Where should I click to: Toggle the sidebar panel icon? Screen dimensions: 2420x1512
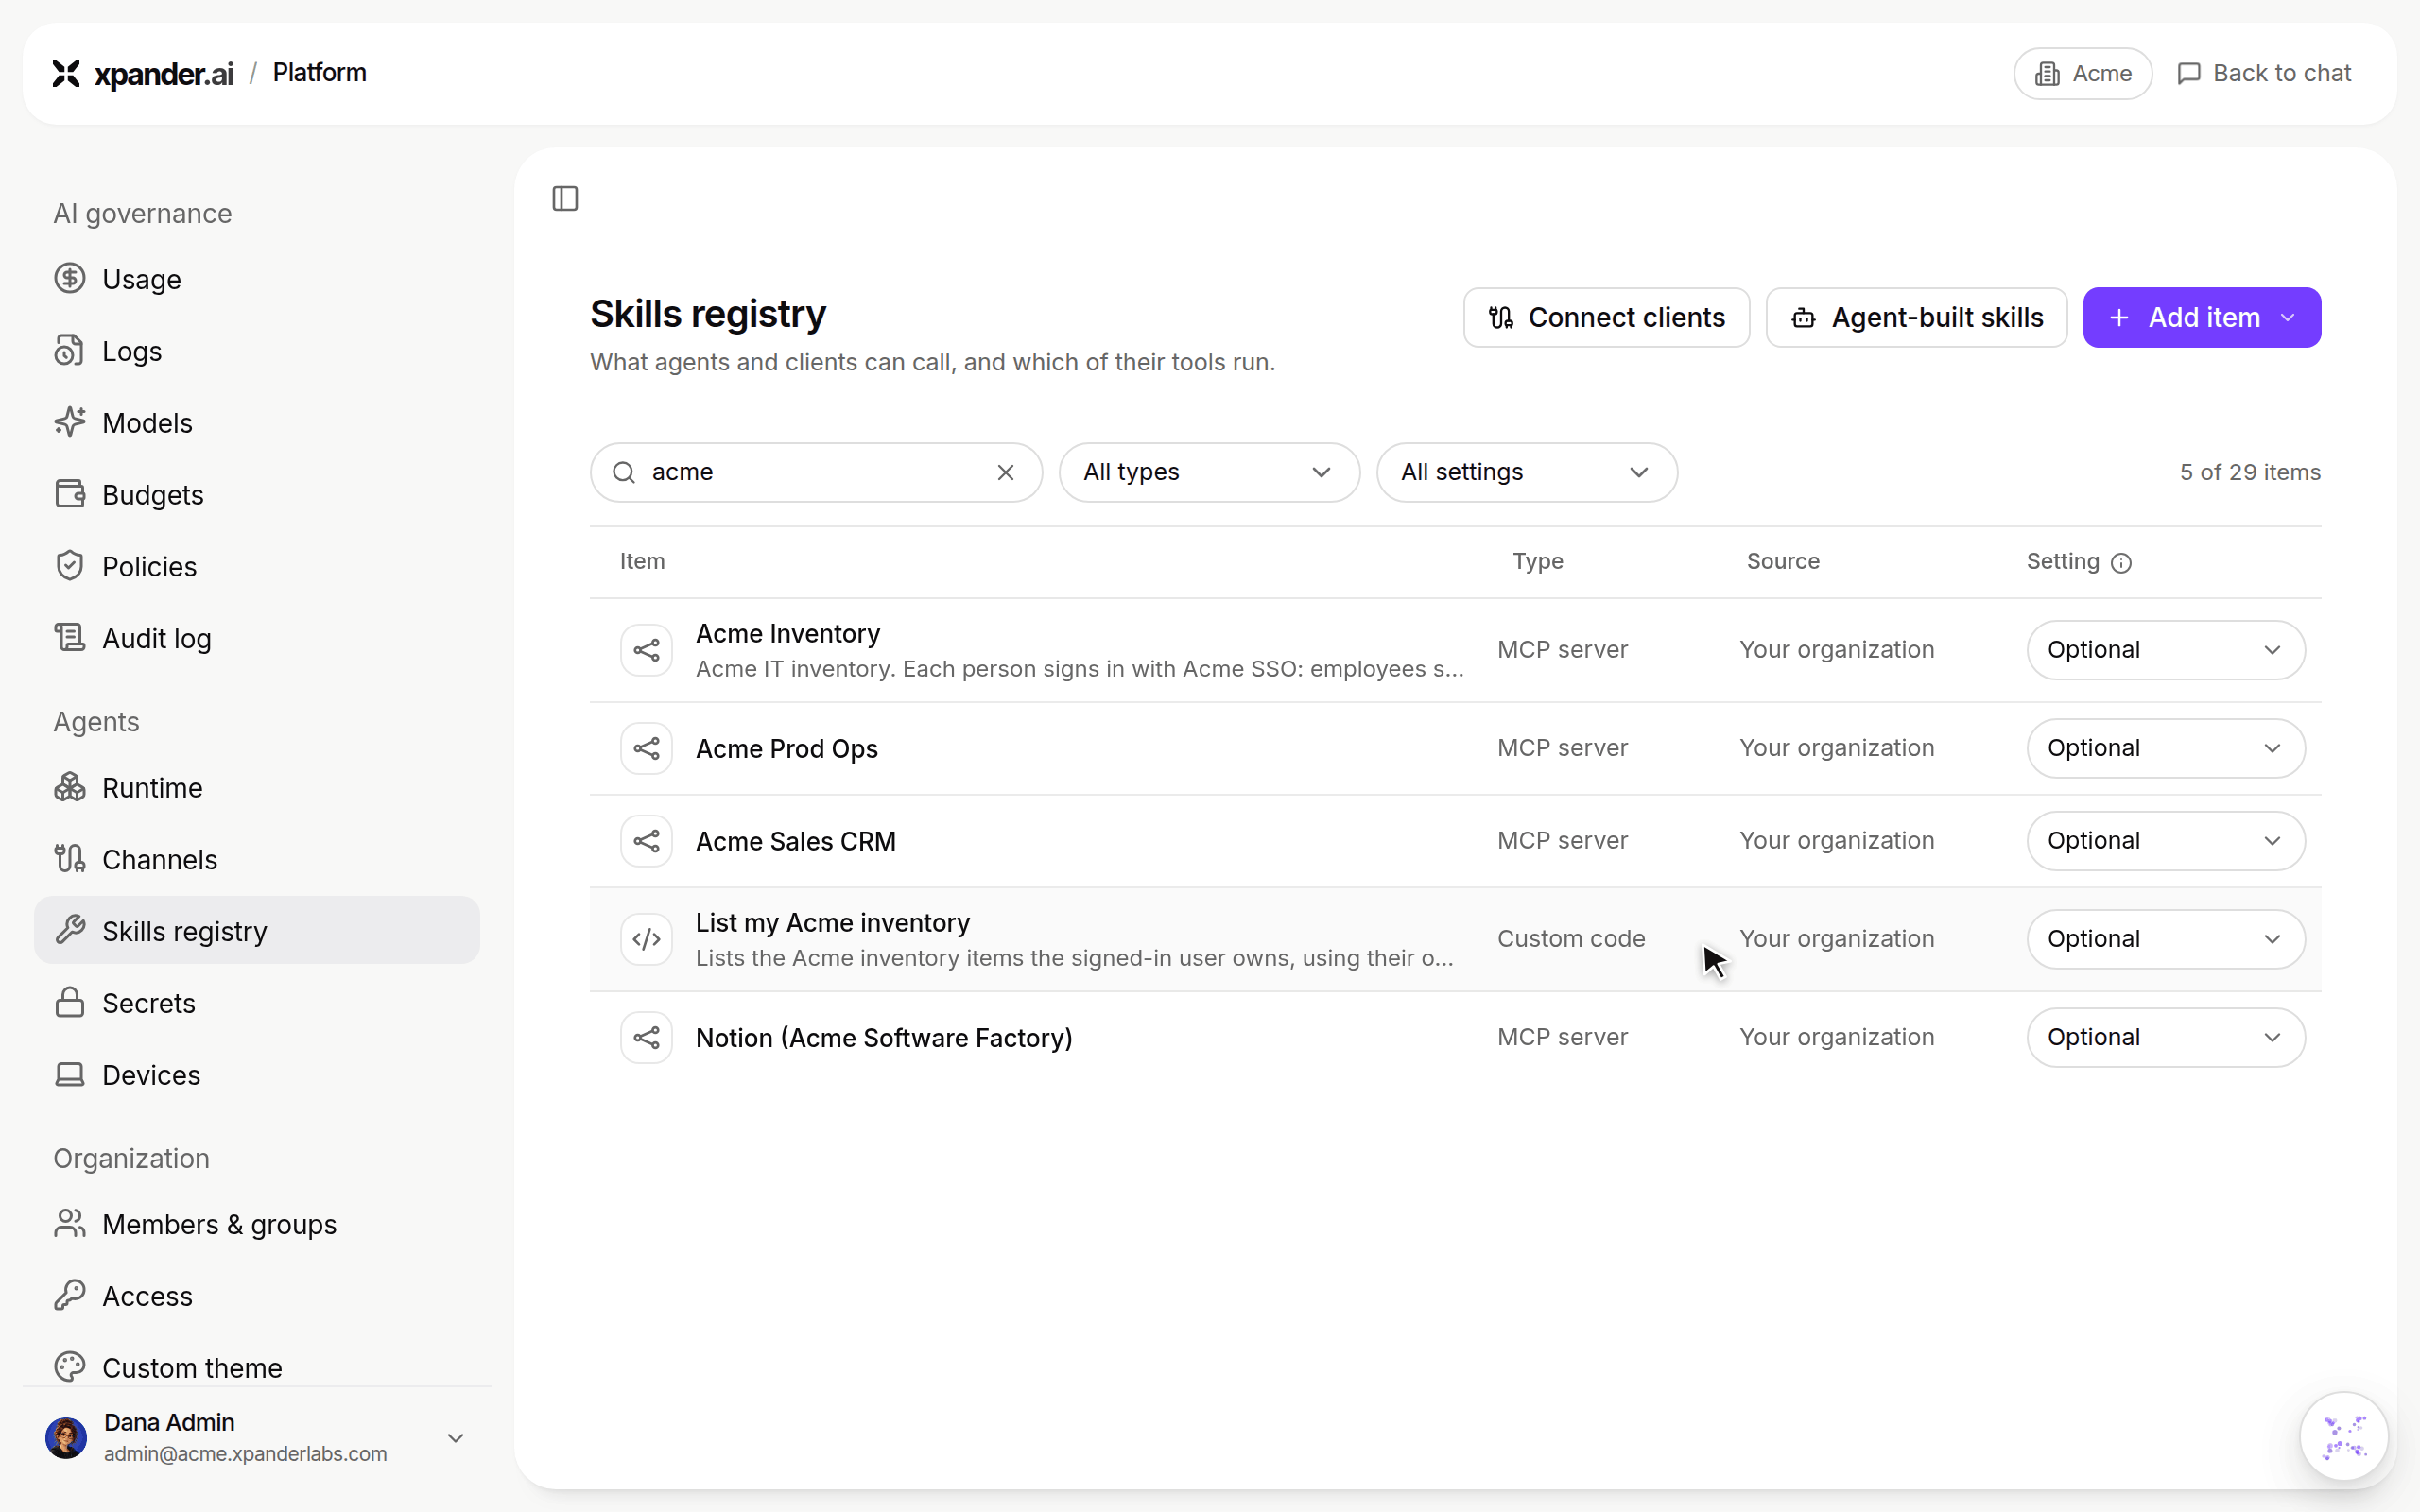click(565, 198)
